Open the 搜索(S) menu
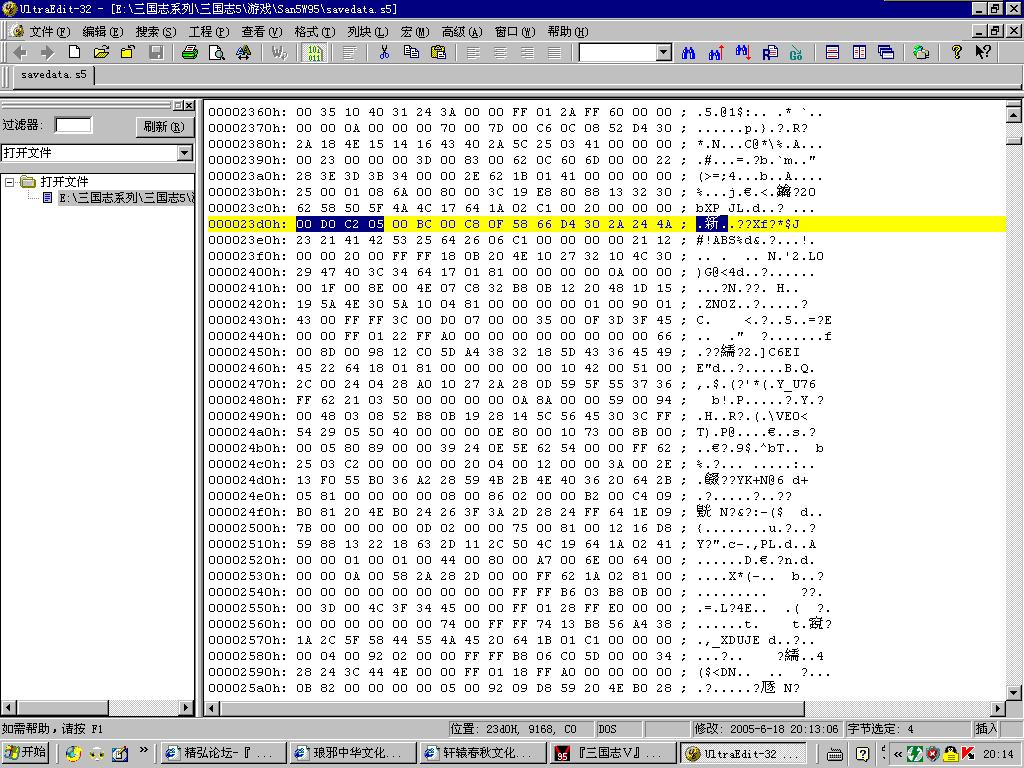 pyautogui.click(x=155, y=32)
